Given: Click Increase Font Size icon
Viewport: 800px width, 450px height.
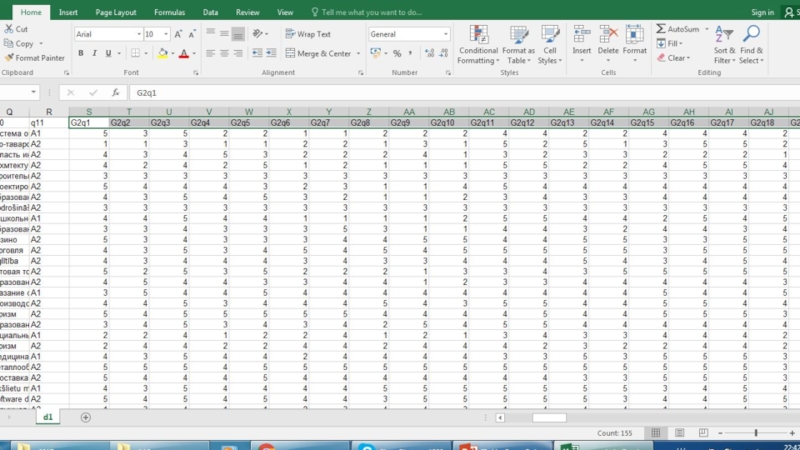Looking at the screenshot, I should [178, 34].
